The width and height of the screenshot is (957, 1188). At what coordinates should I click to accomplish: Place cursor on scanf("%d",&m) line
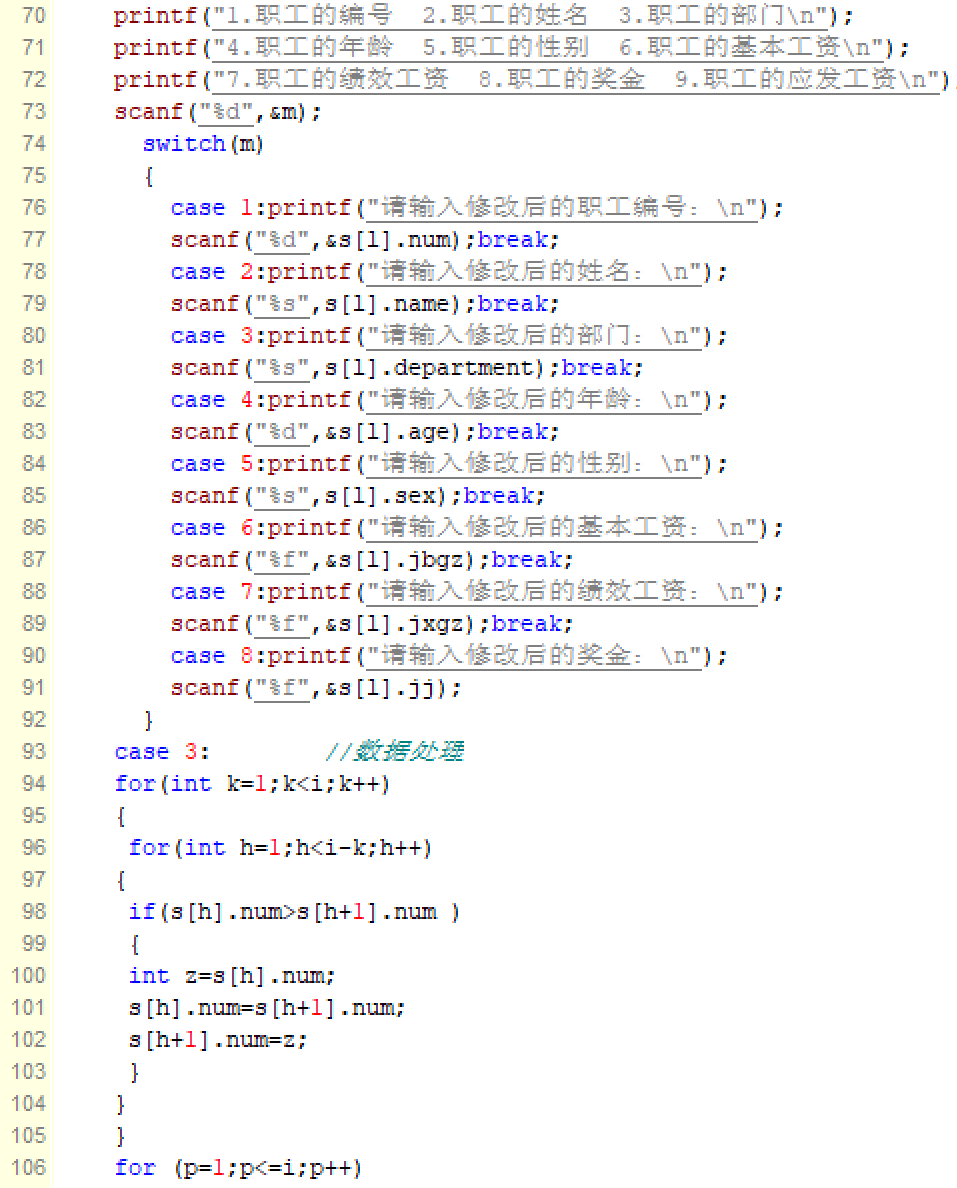click(217, 111)
